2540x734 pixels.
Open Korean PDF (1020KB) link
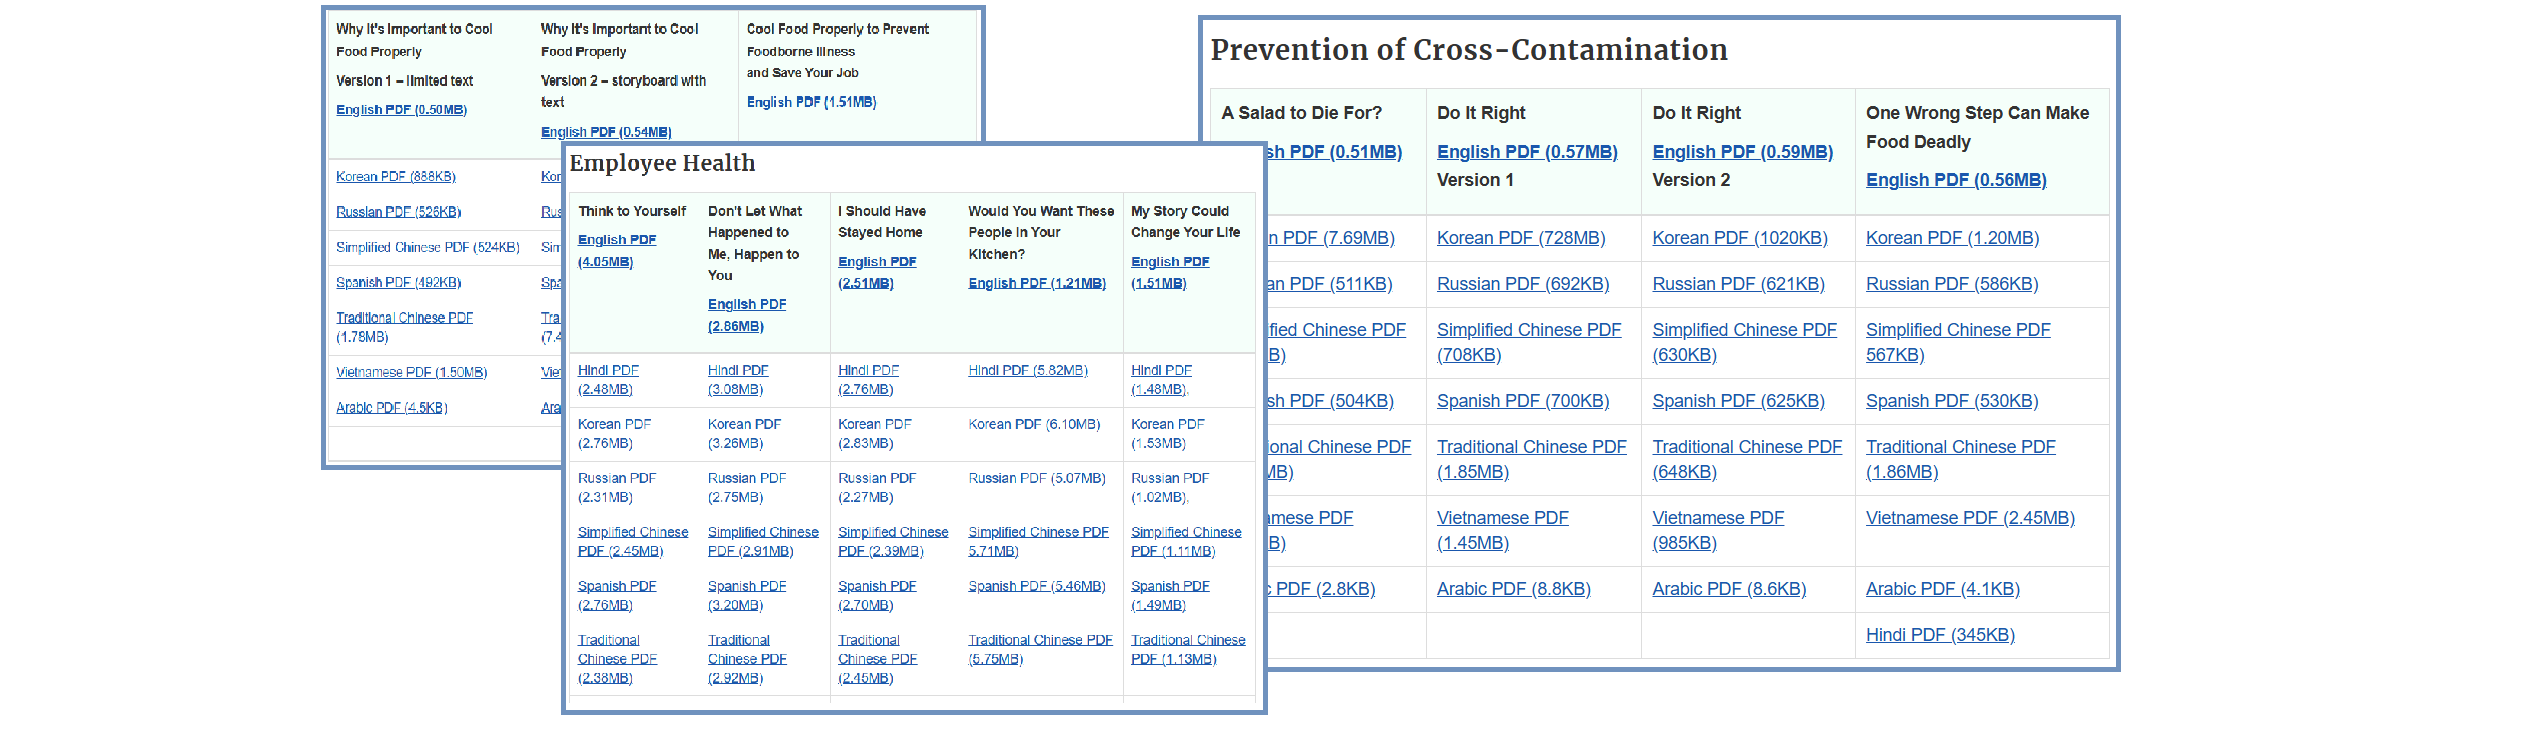[x=1739, y=238]
